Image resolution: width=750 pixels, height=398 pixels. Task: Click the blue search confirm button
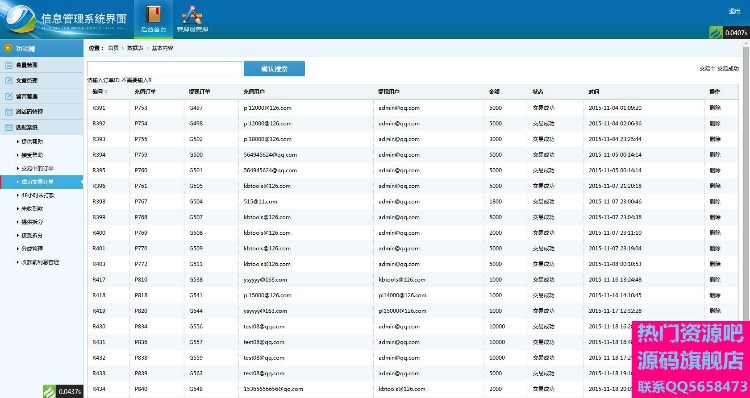[274, 68]
